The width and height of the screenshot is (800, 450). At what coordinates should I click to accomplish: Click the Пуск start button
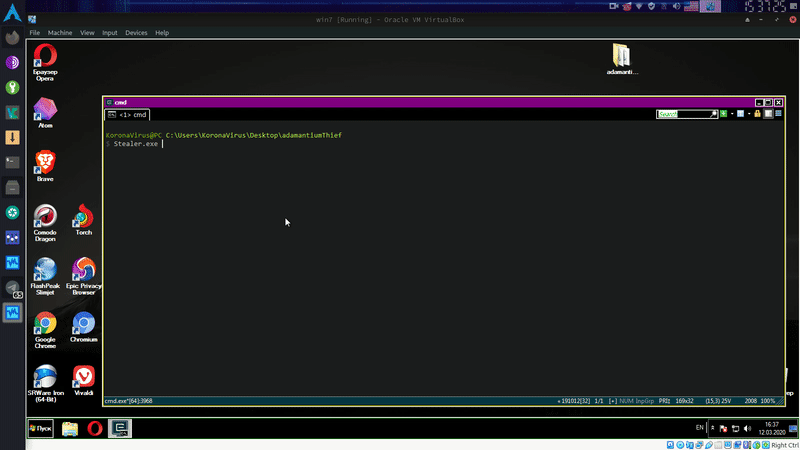41,428
